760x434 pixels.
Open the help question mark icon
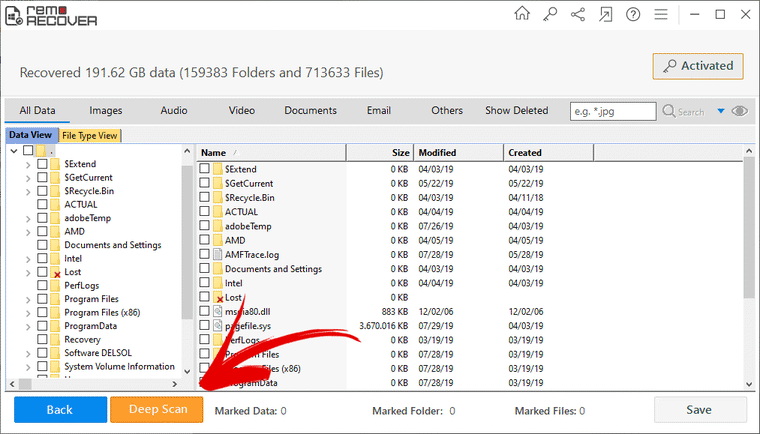(633, 14)
